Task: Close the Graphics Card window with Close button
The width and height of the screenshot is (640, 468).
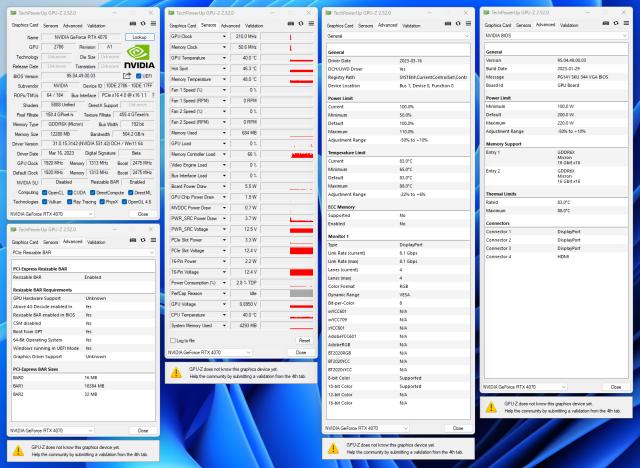Action: pyautogui.click(x=143, y=214)
